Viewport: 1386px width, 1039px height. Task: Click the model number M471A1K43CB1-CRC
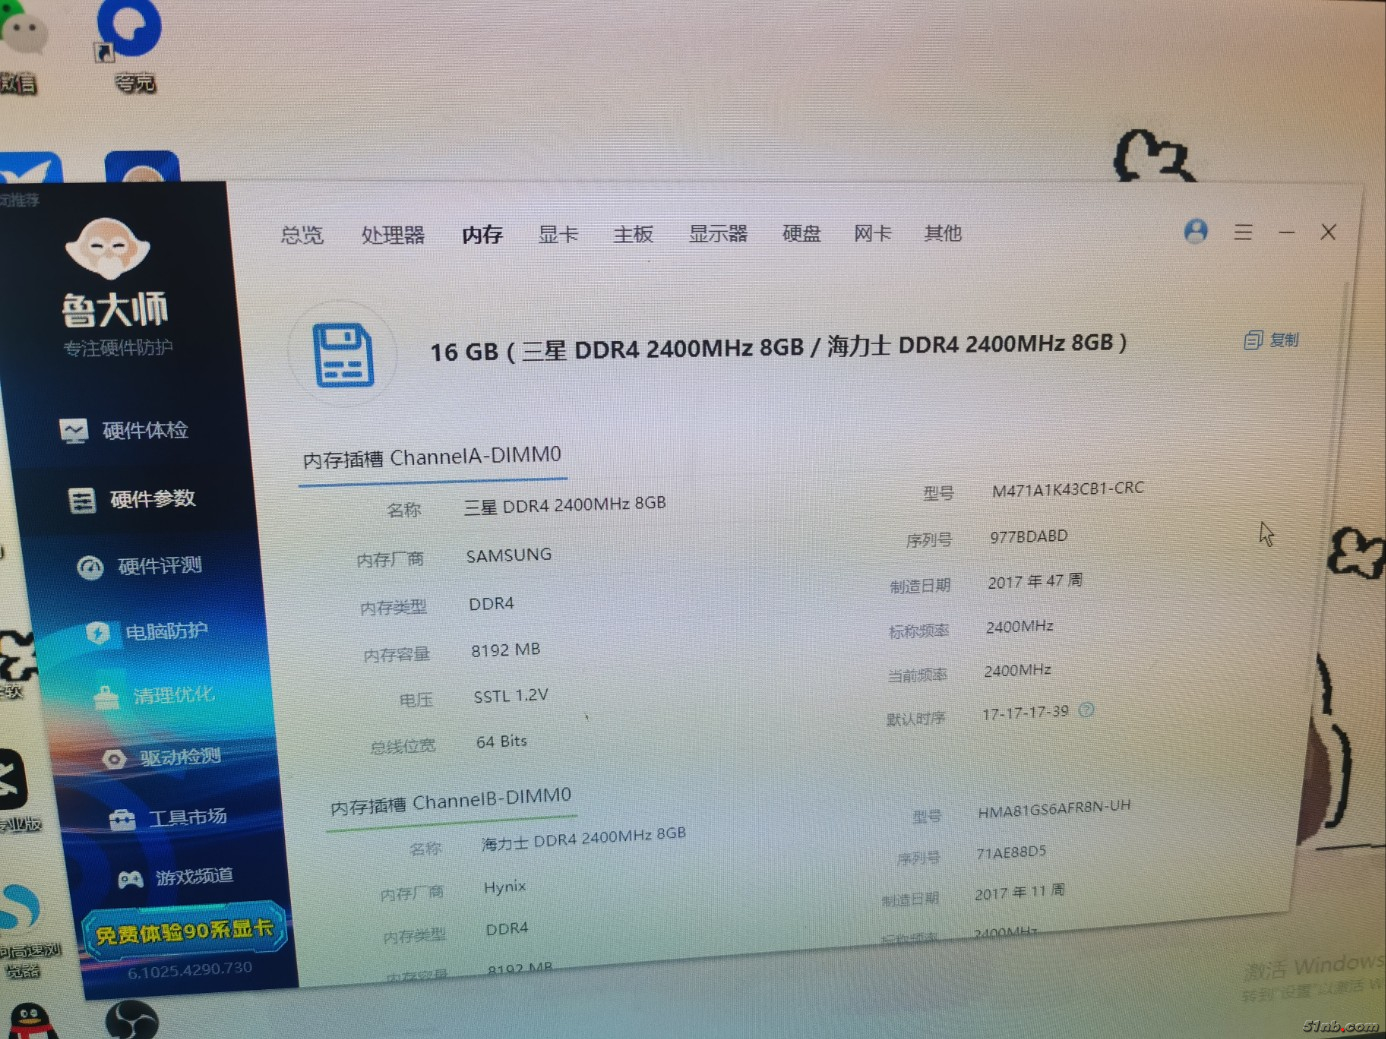[1068, 489]
